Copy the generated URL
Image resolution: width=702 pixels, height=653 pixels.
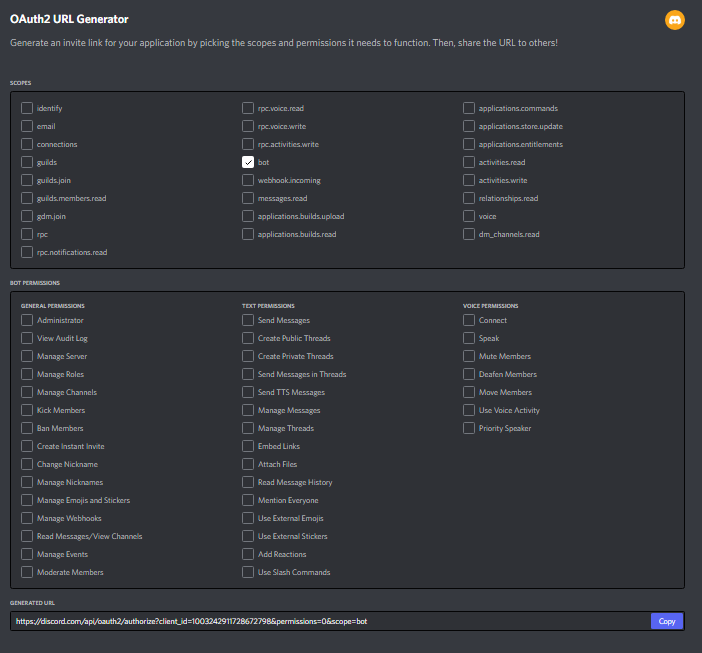[x=666, y=621]
